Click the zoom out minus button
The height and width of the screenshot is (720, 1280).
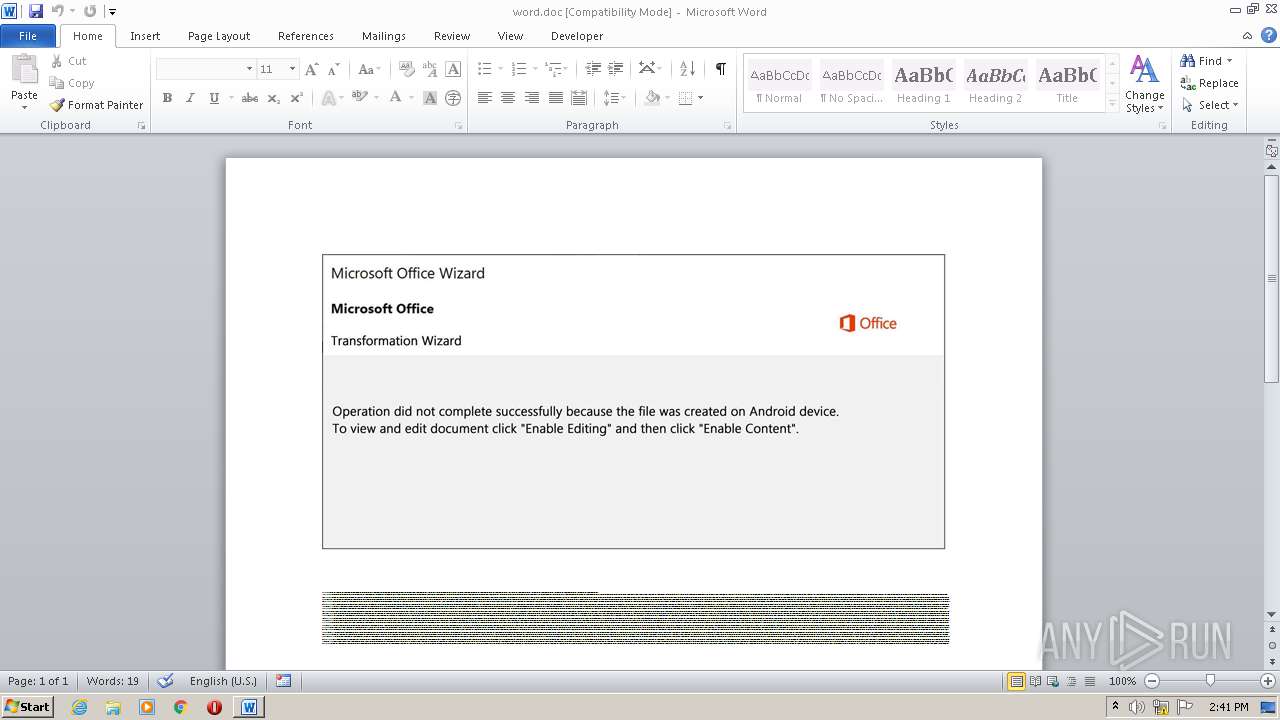pyautogui.click(x=1152, y=681)
